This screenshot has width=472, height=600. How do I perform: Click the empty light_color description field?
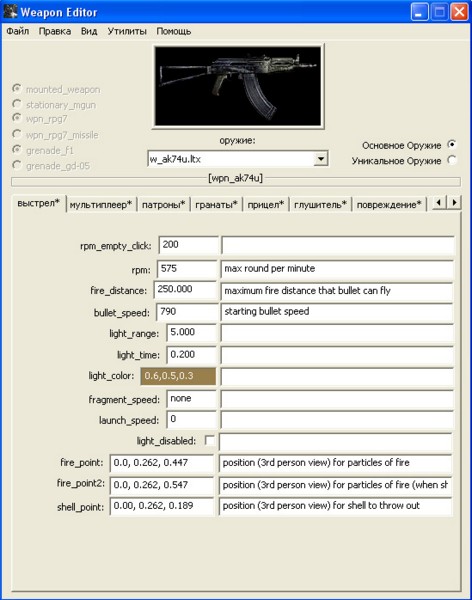coord(337,377)
